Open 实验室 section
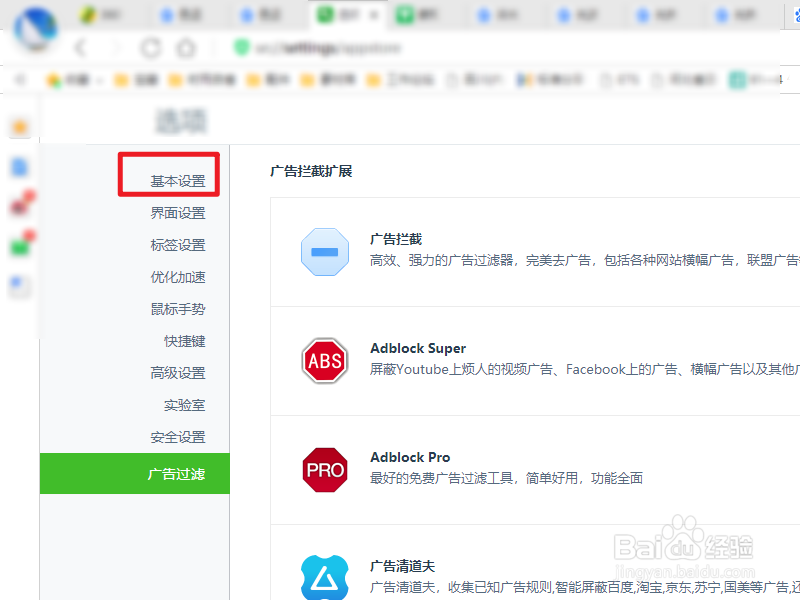Screen dimensions: 800x600 coord(184,405)
